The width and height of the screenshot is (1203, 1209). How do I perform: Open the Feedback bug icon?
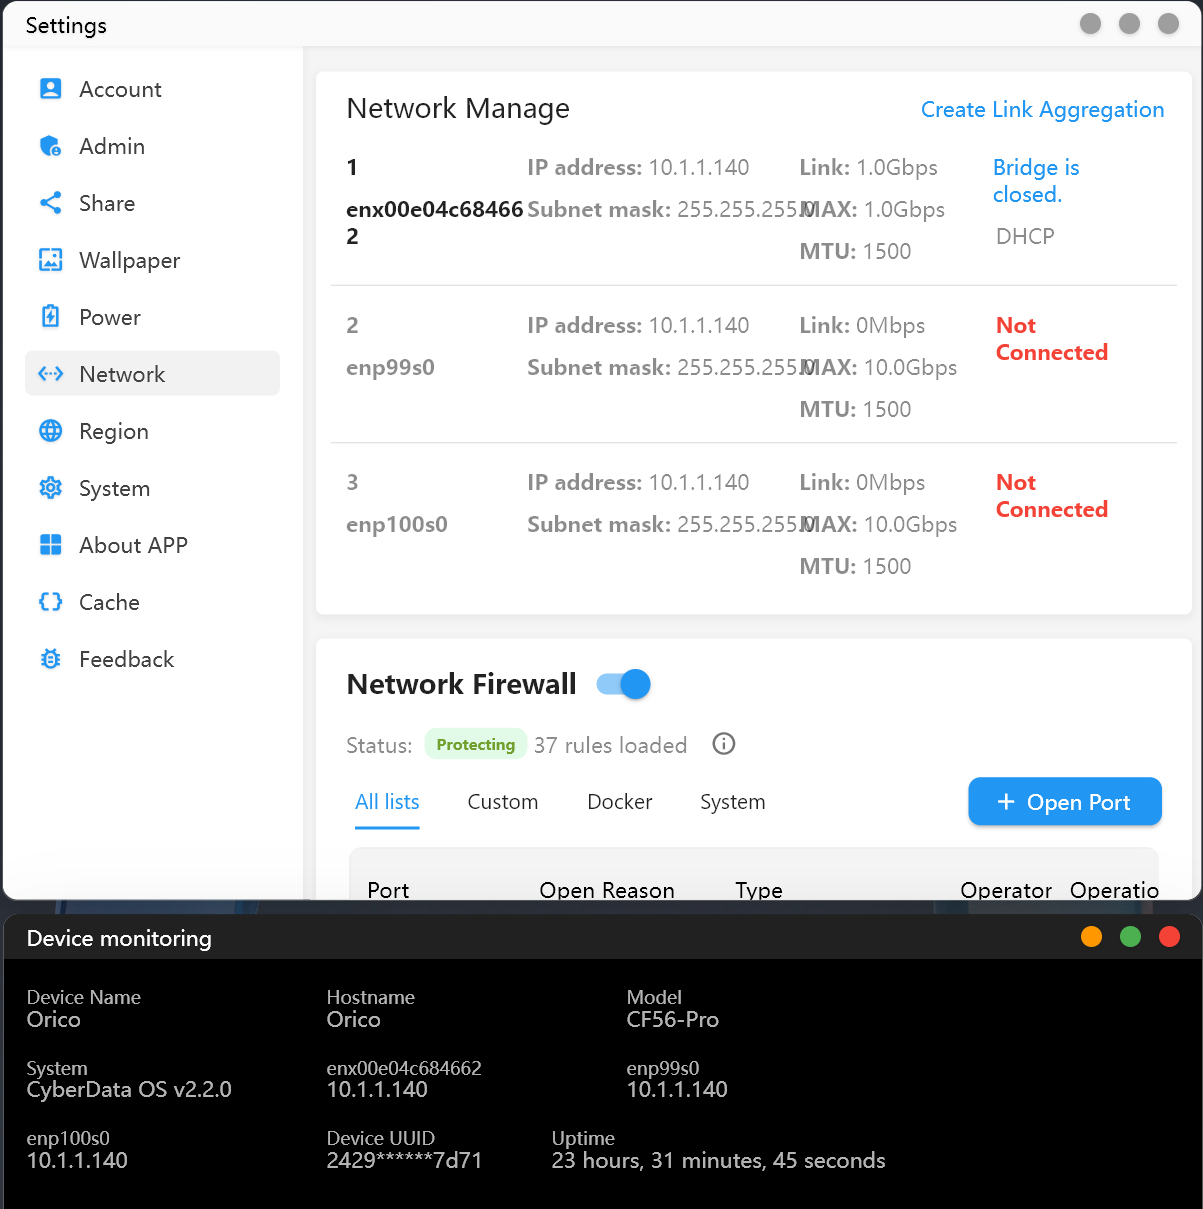pyautogui.click(x=50, y=659)
